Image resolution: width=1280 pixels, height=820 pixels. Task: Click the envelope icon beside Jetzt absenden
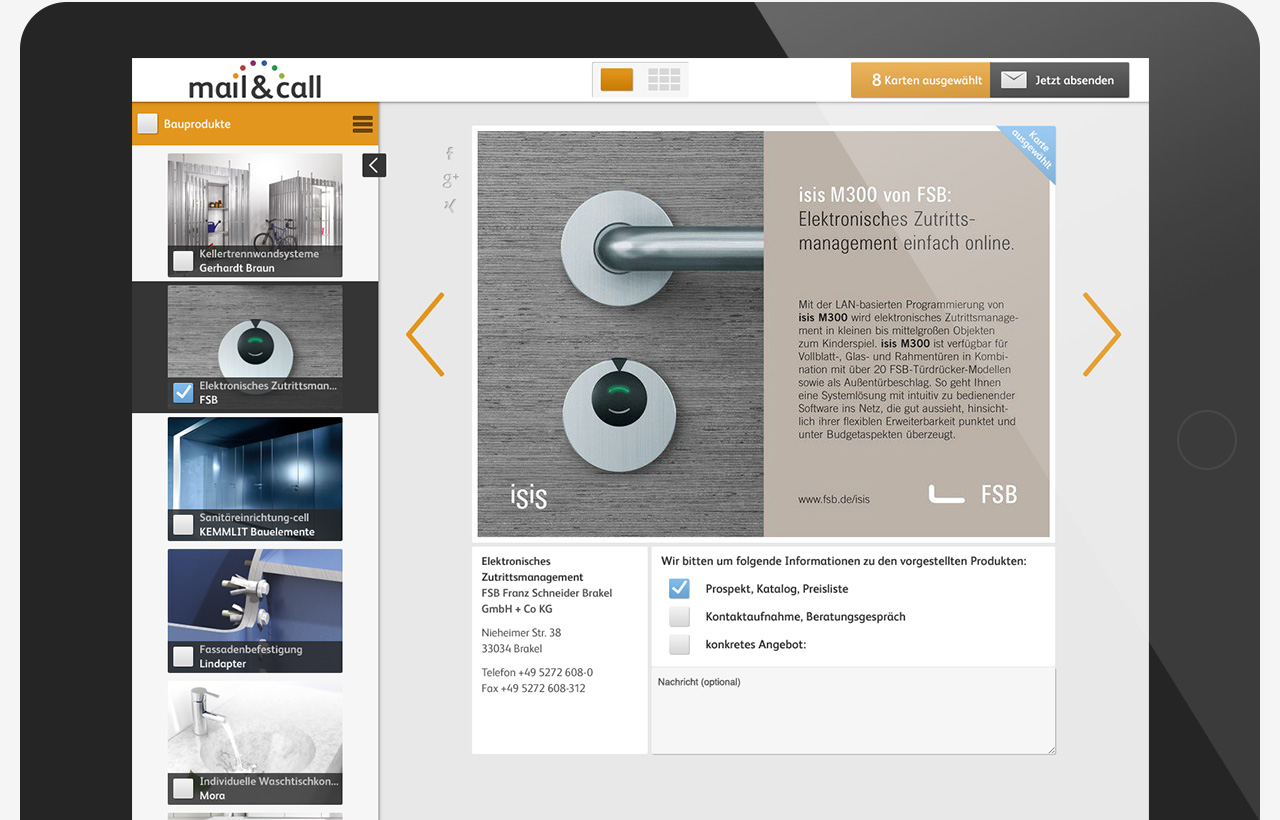click(1014, 80)
